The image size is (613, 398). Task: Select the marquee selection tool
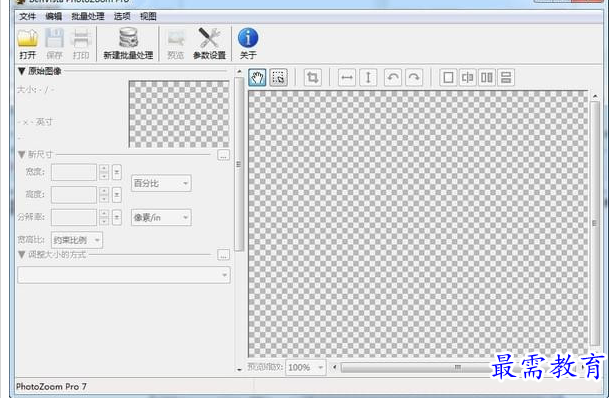coord(278,77)
